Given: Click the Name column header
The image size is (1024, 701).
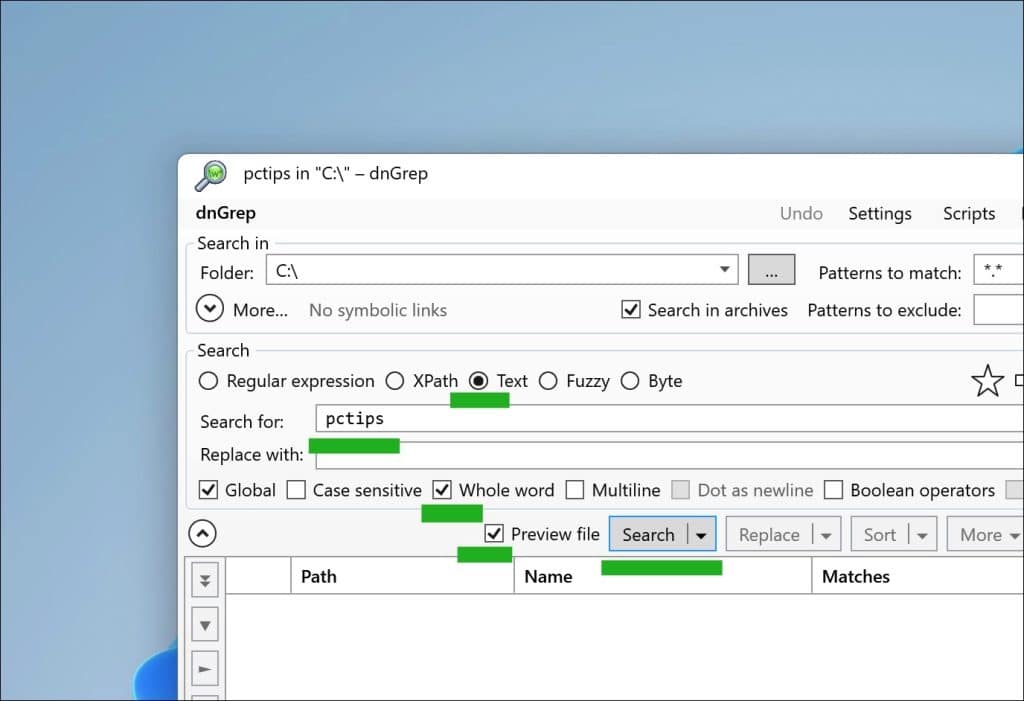Looking at the screenshot, I should 663,576.
